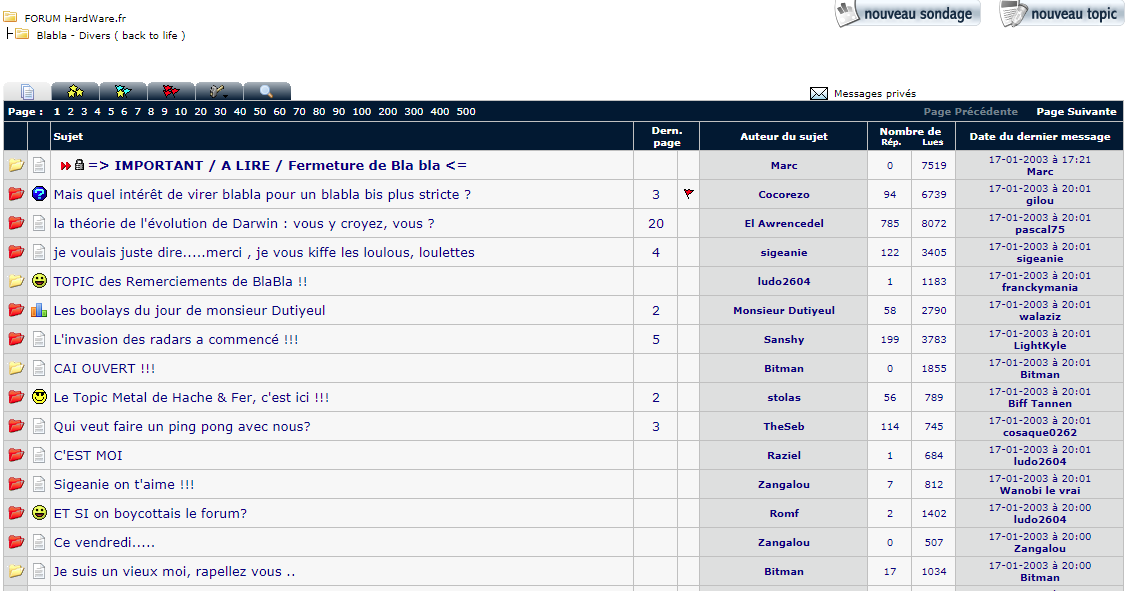Click the envelope icon next to Messages privés
Viewport: 1131px width, 591px height.
tap(819, 91)
